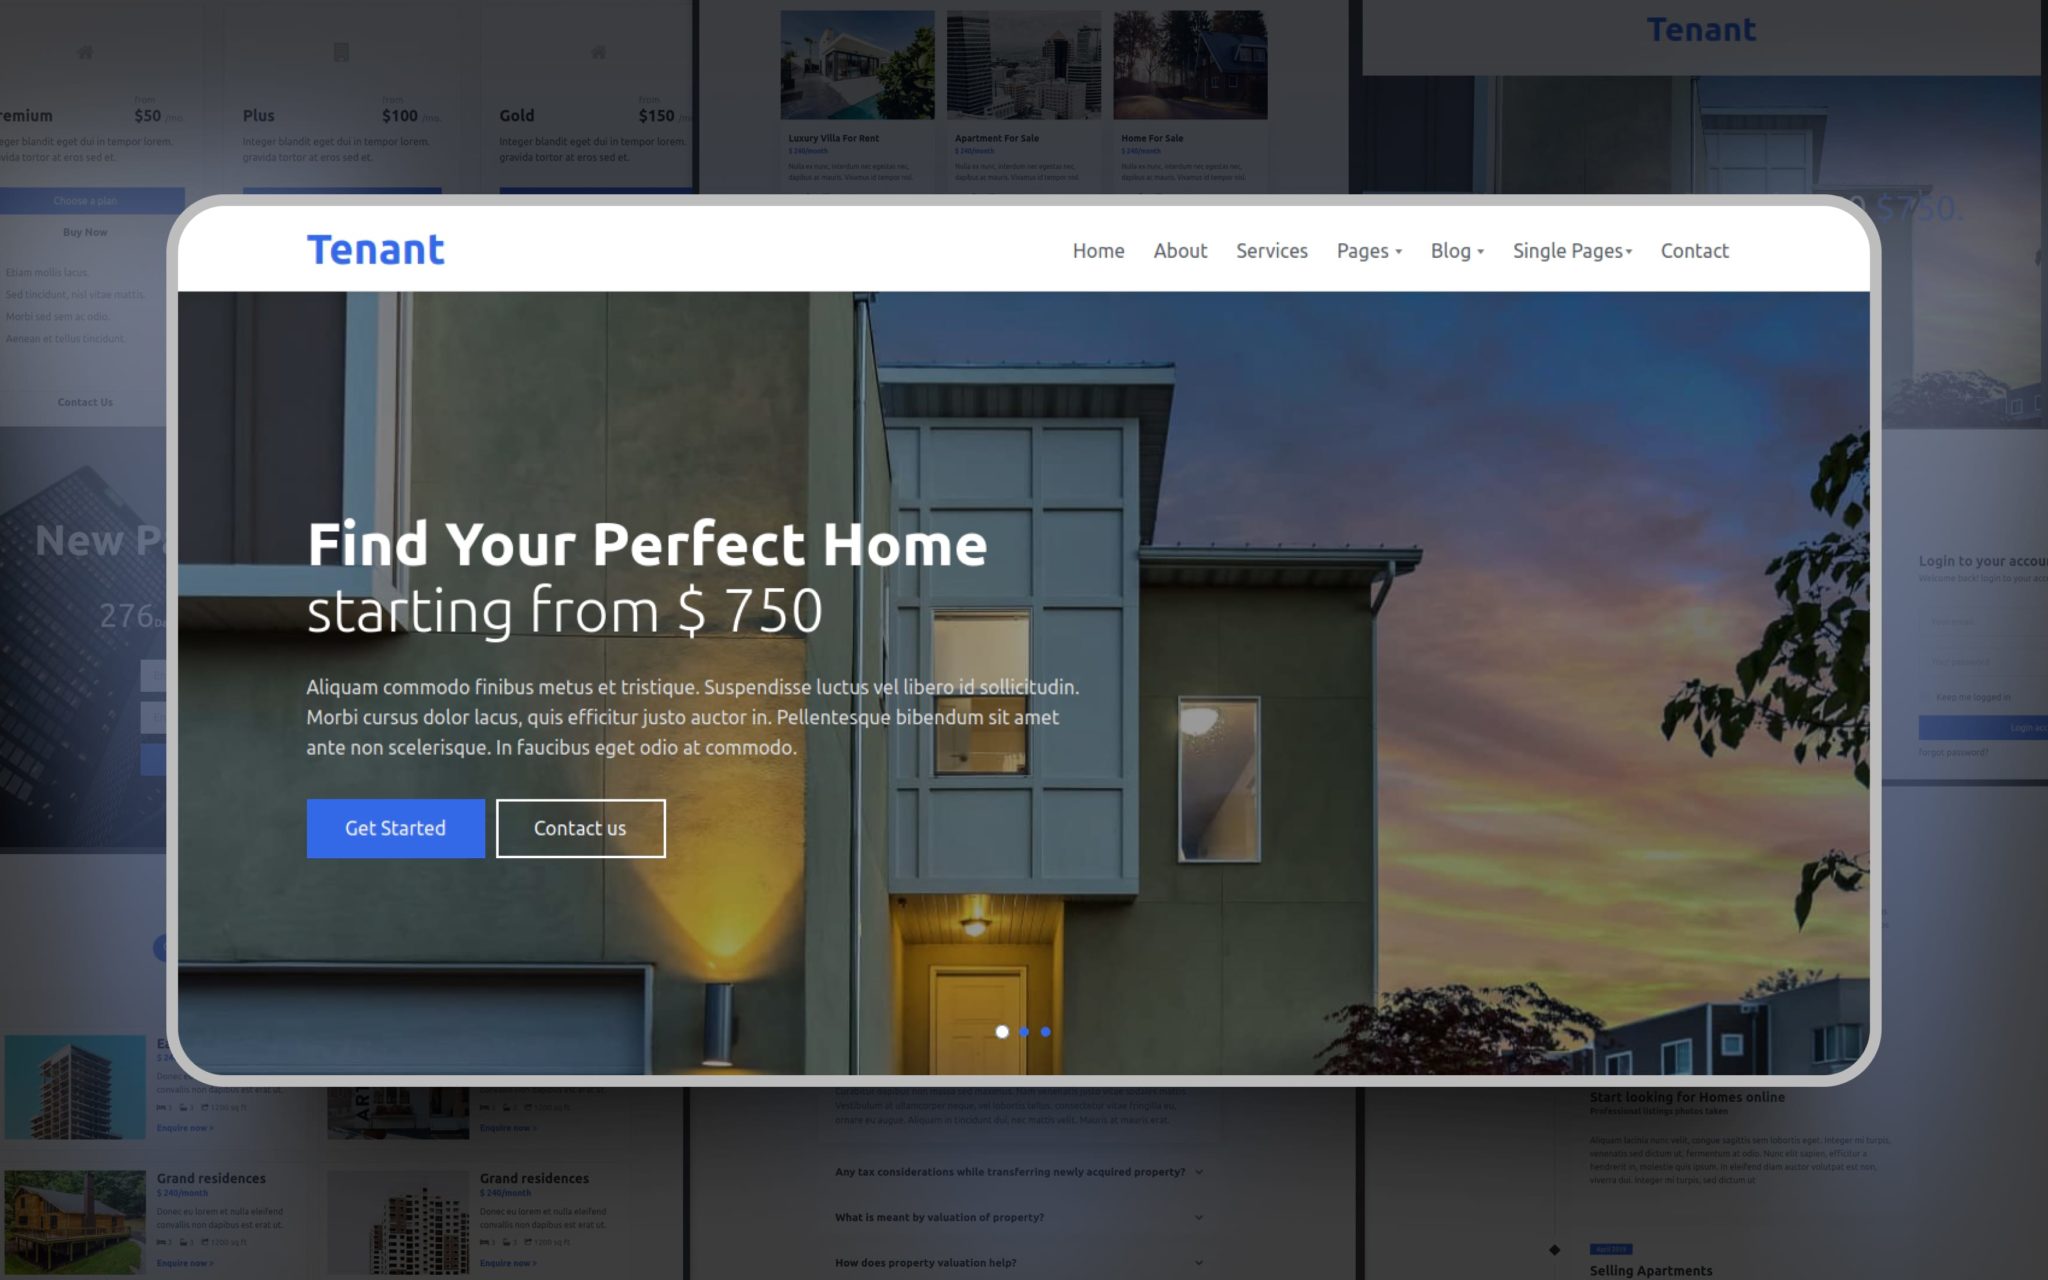Click Buy Now on the background pricing page
Viewport: 2048px width, 1280px height.
tap(85, 232)
